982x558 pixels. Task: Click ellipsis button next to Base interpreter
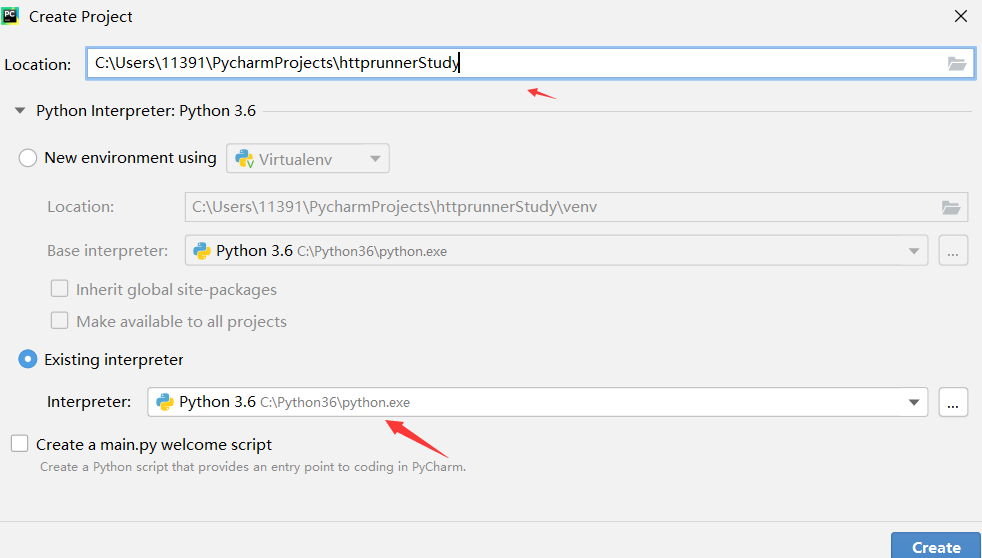point(953,251)
